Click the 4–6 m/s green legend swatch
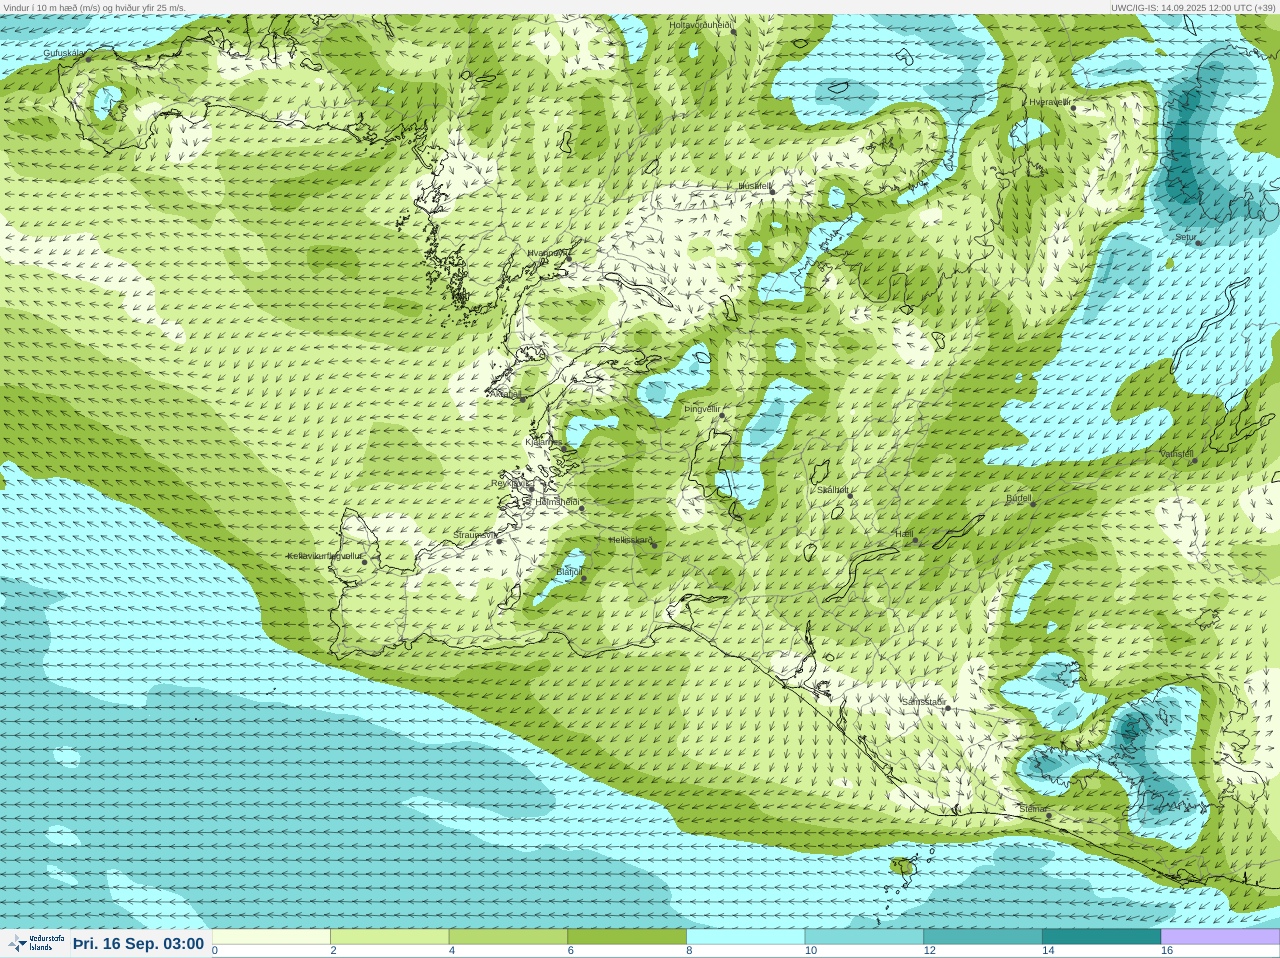Image resolution: width=1280 pixels, height=958 pixels. pos(508,937)
